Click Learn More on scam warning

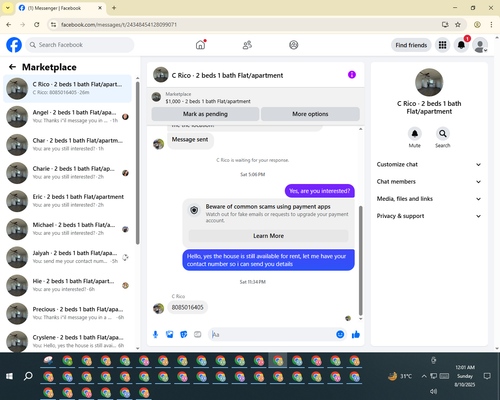(268, 236)
